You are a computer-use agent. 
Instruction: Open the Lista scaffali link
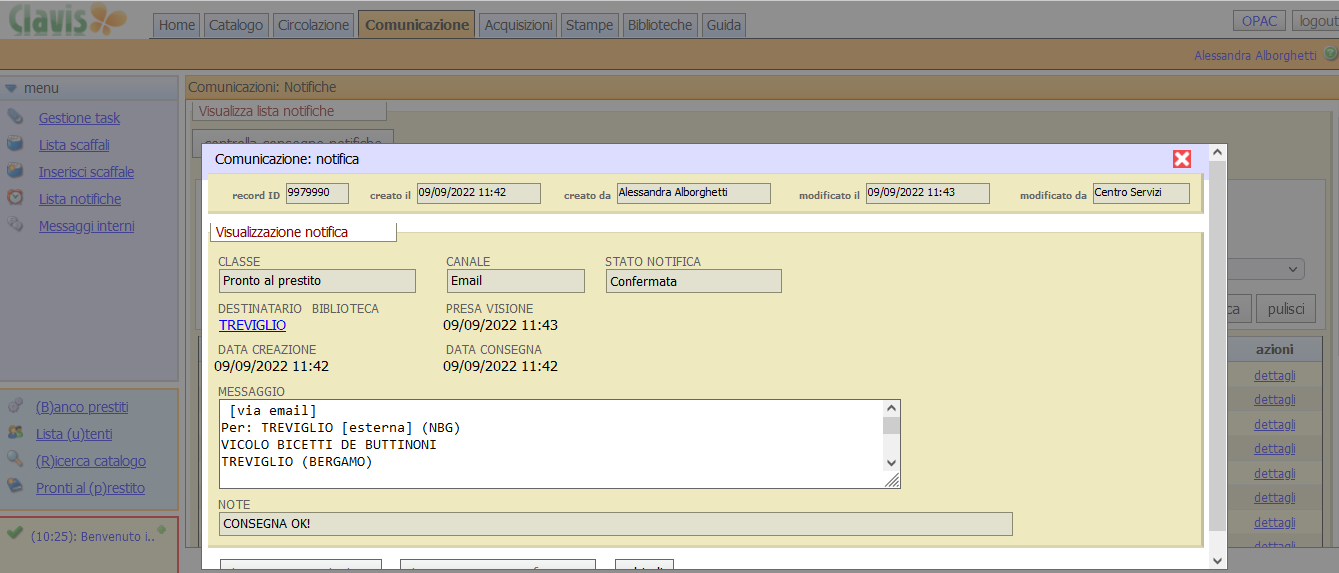tap(74, 145)
